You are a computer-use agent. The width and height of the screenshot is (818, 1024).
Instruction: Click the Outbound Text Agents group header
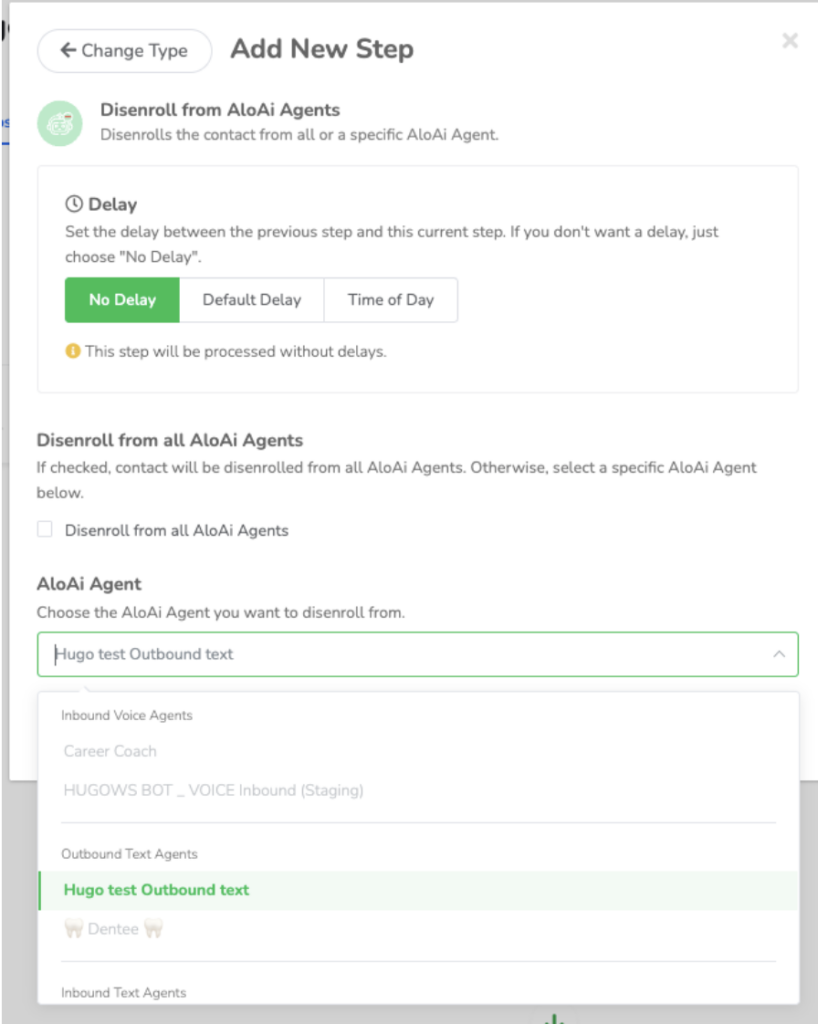[x=129, y=854]
